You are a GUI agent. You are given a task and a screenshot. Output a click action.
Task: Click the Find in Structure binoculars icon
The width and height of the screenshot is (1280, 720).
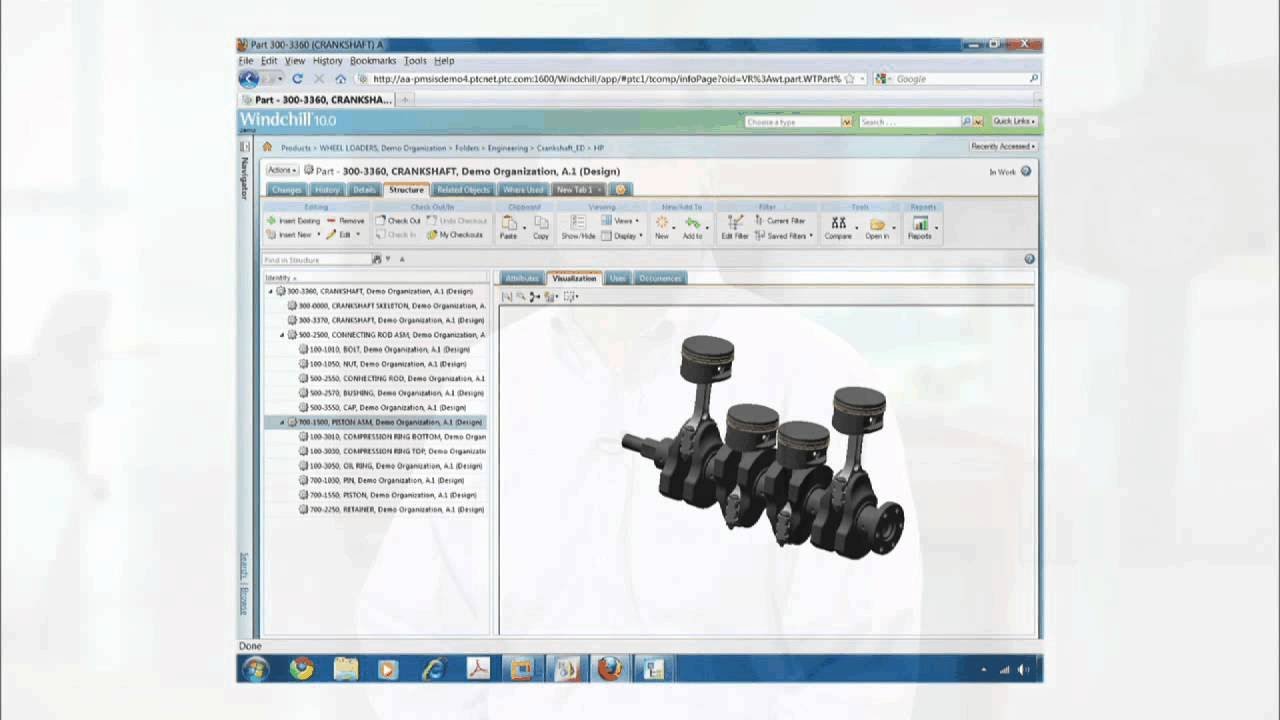coord(377,259)
